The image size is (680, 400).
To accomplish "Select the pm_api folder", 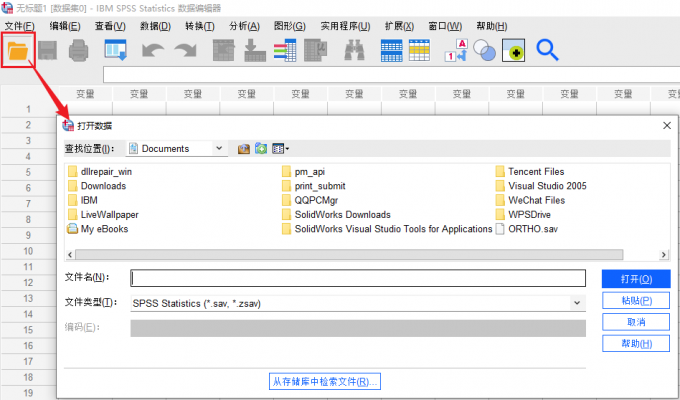I will (x=304, y=172).
